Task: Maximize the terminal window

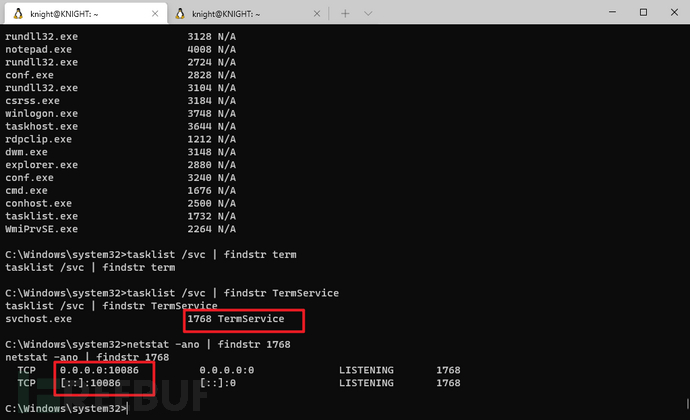Action: click(643, 12)
